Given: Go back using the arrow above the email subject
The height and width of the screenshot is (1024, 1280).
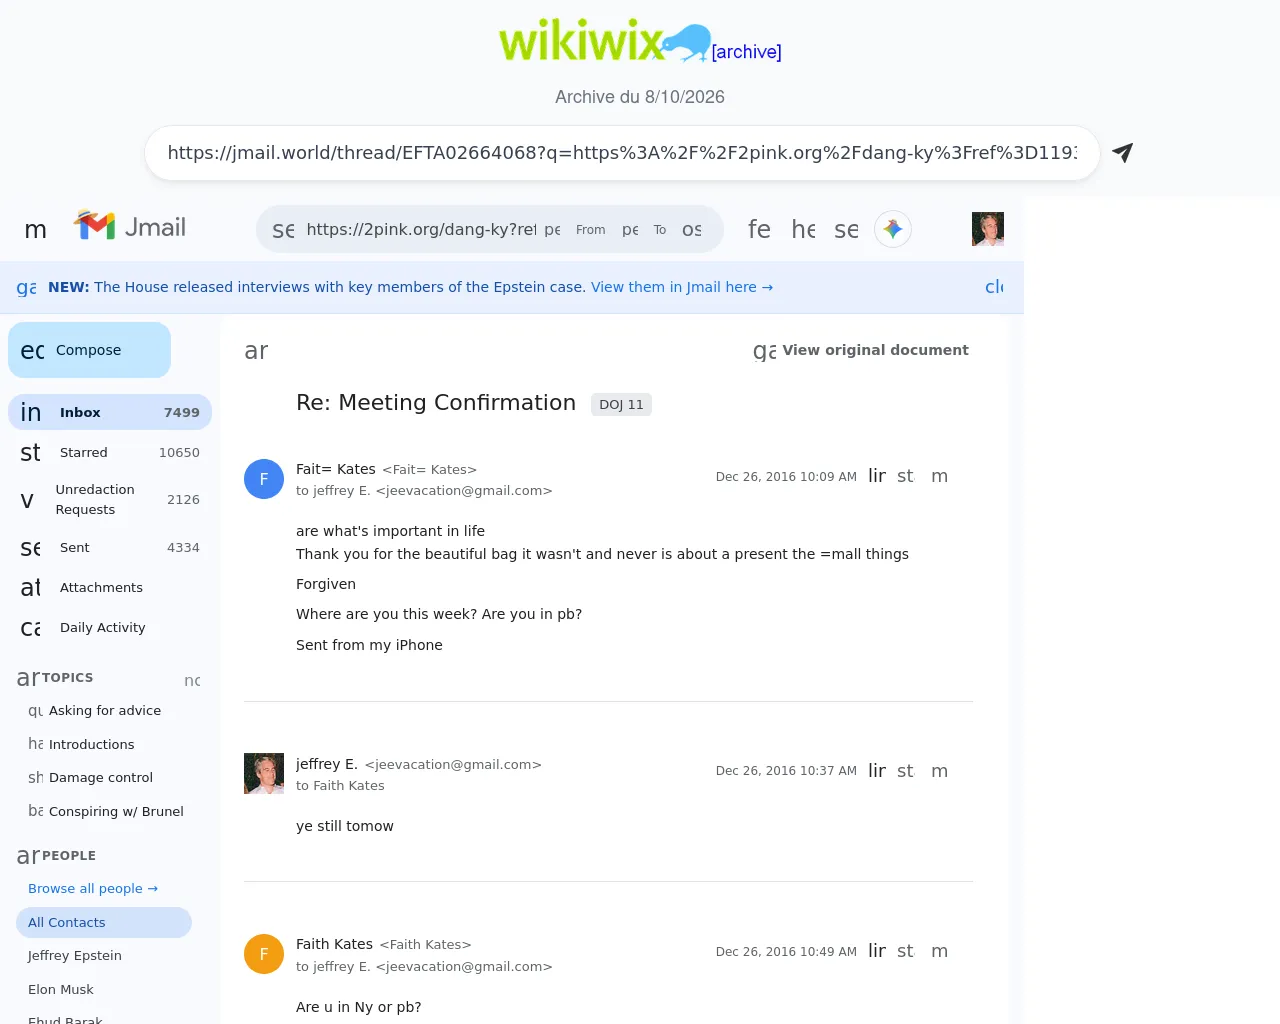Looking at the screenshot, I should 256,350.
